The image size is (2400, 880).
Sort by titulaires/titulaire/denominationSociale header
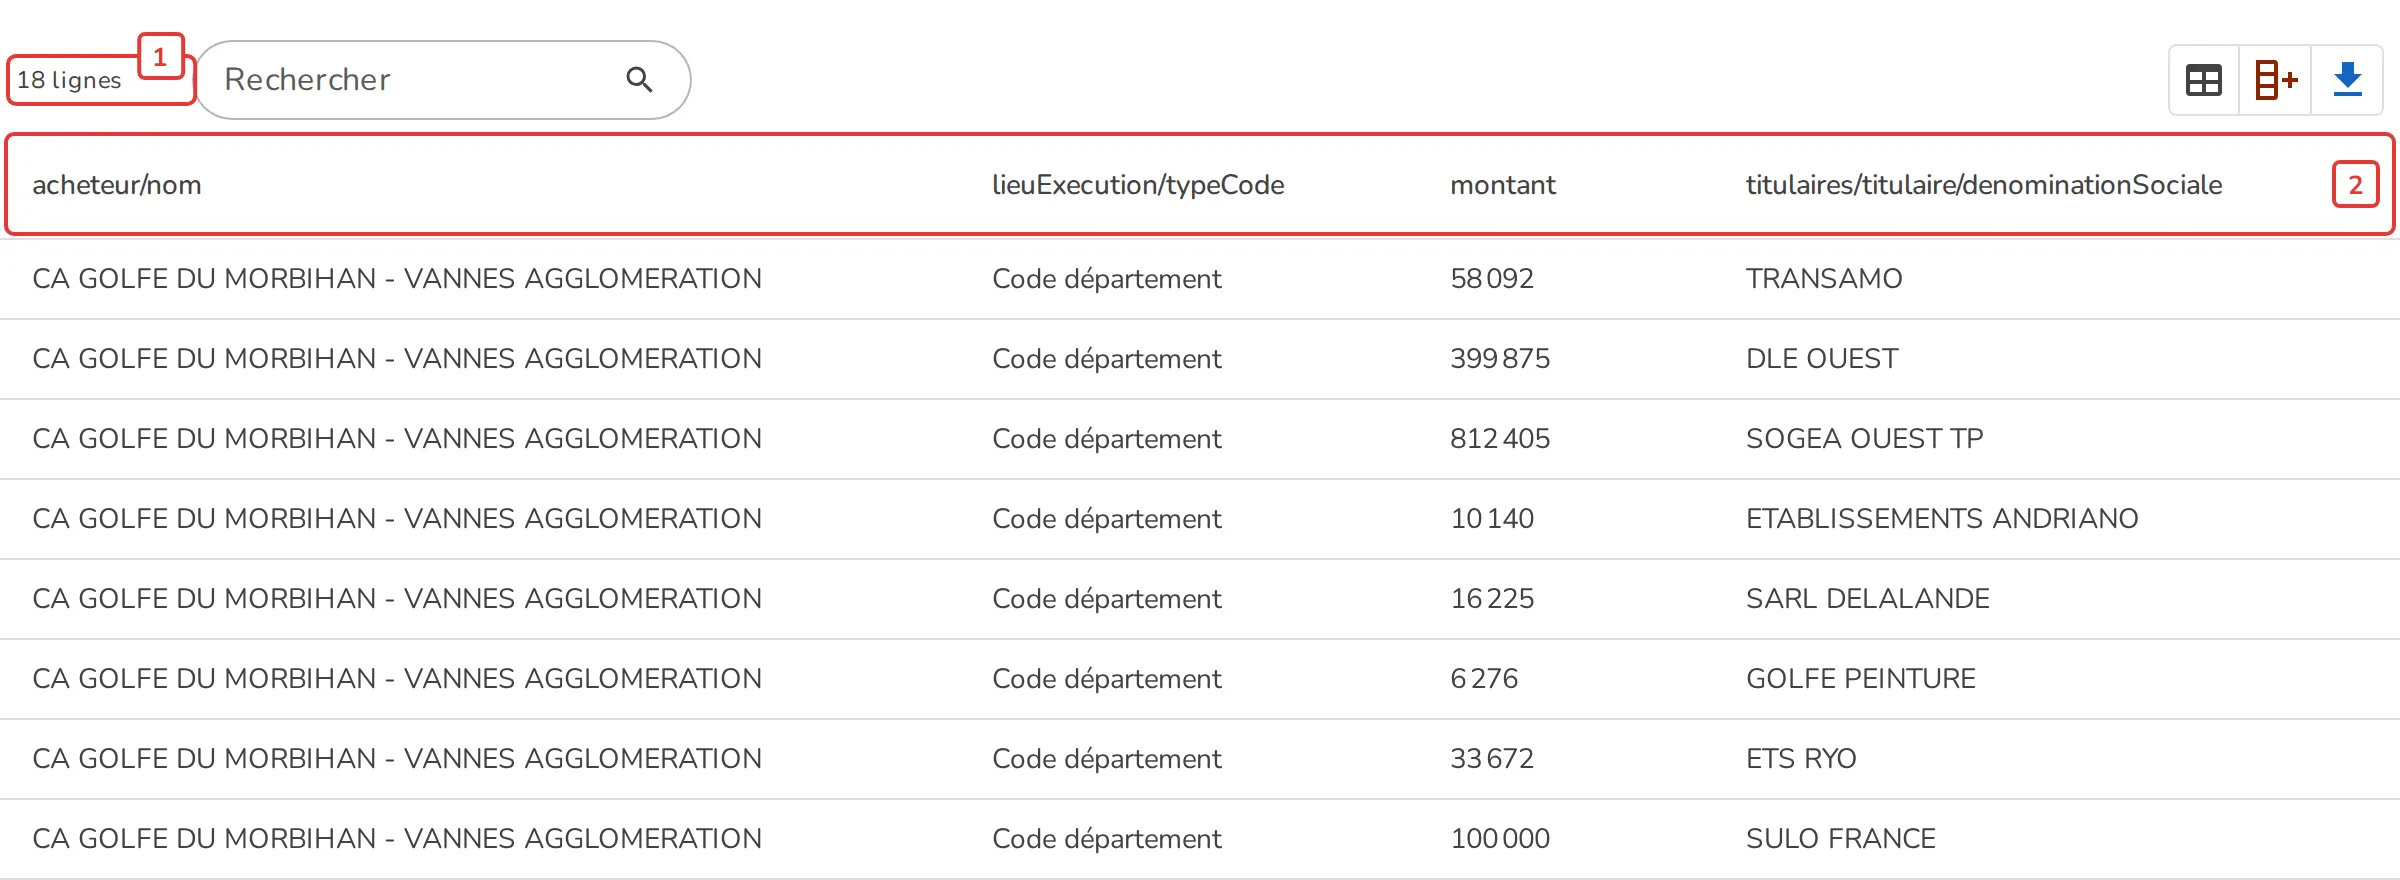point(1984,185)
